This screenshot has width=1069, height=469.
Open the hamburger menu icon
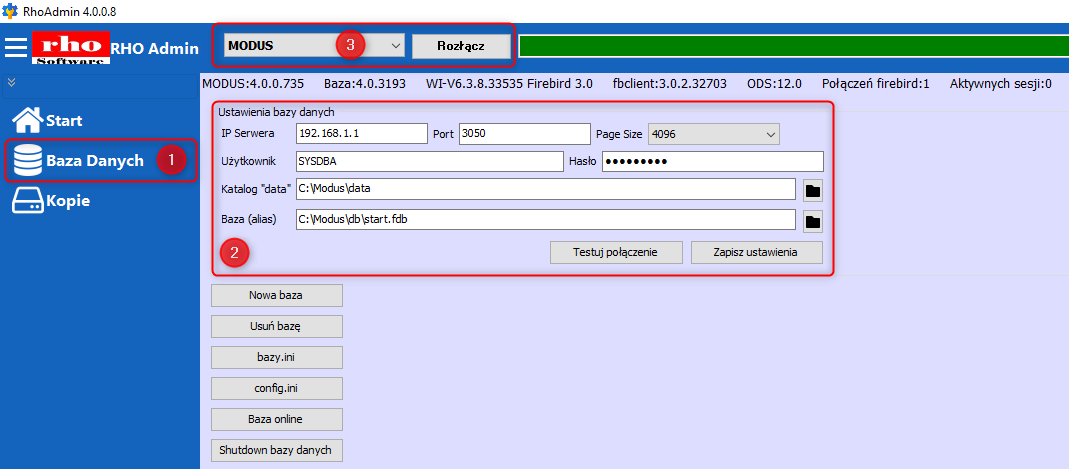[15, 47]
